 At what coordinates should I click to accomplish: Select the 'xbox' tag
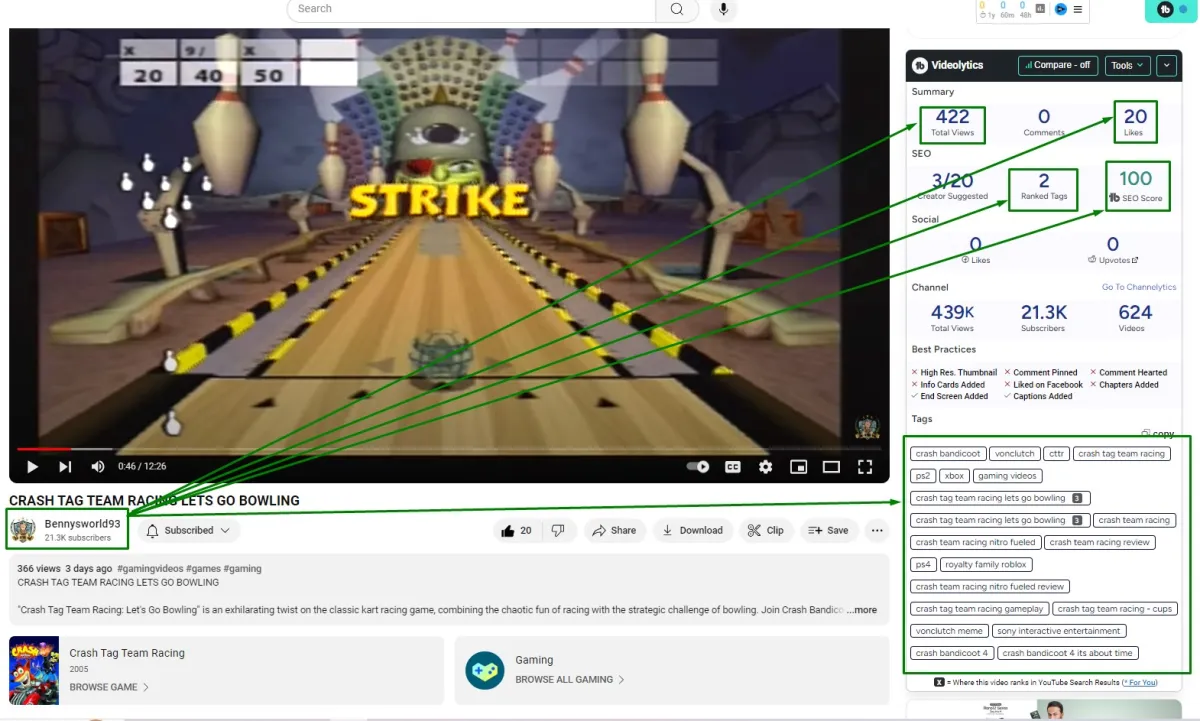click(x=955, y=476)
